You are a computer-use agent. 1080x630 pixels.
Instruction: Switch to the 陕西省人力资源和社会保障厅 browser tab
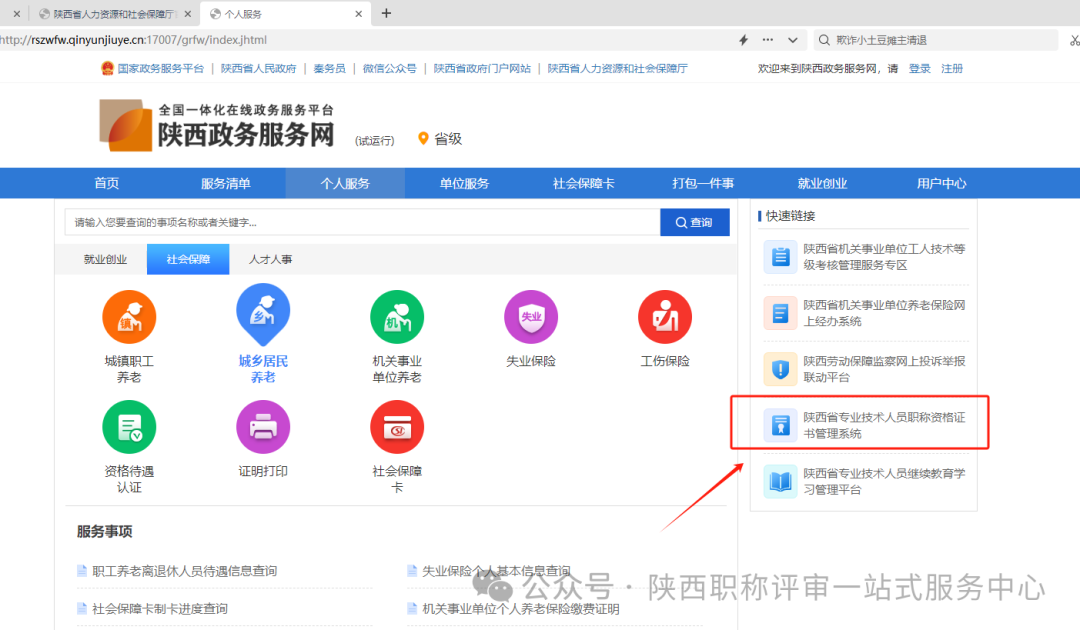tap(114, 14)
